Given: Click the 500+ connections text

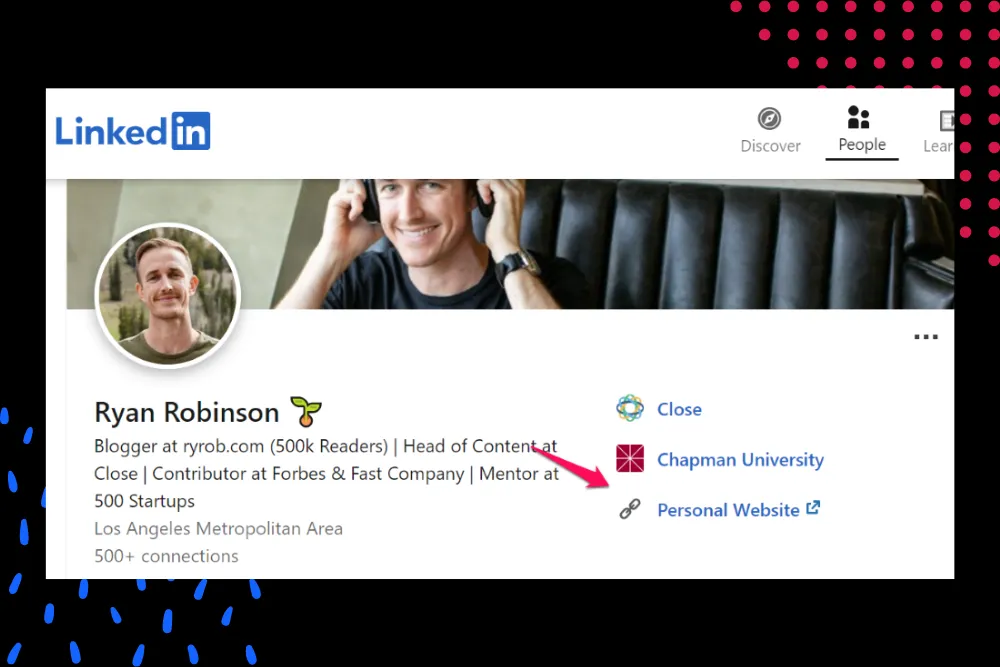Looking at the screenshot, I should (x=166, y=556).
